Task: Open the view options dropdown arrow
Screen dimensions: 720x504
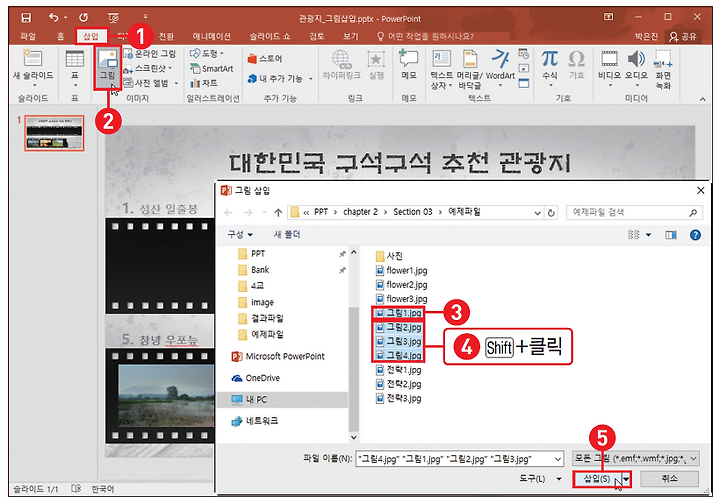Action: (x=648, y=235)
